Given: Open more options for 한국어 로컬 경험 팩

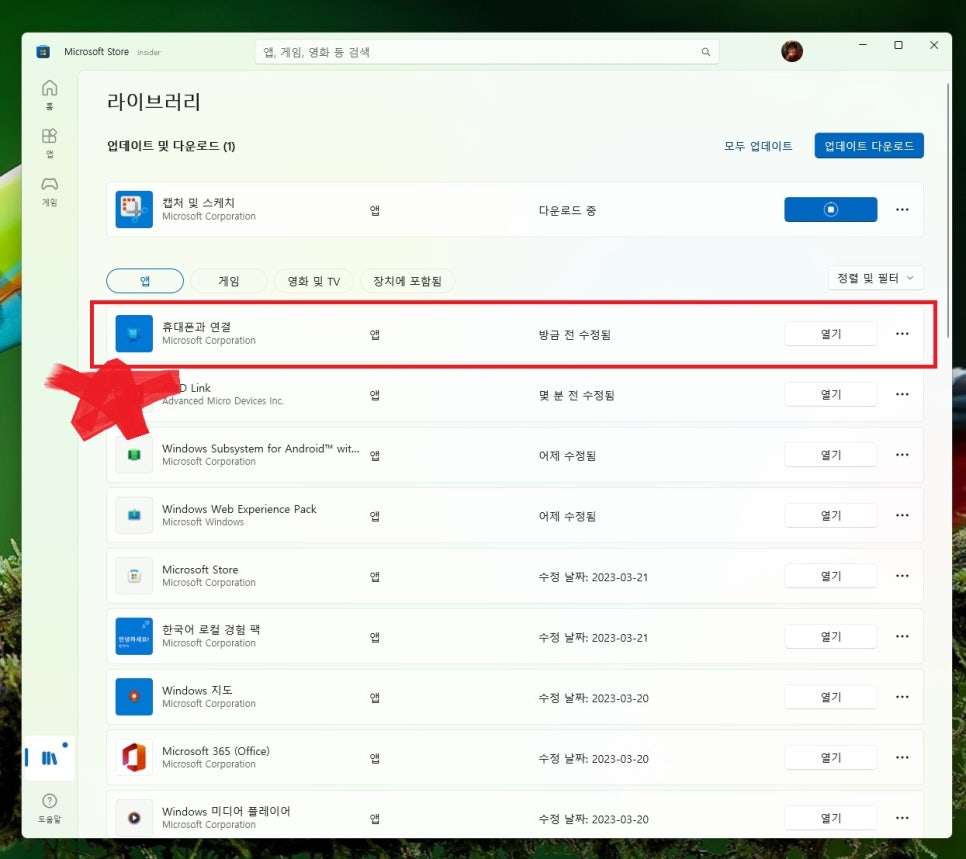Looking at the screenshot, I should 902,636.
